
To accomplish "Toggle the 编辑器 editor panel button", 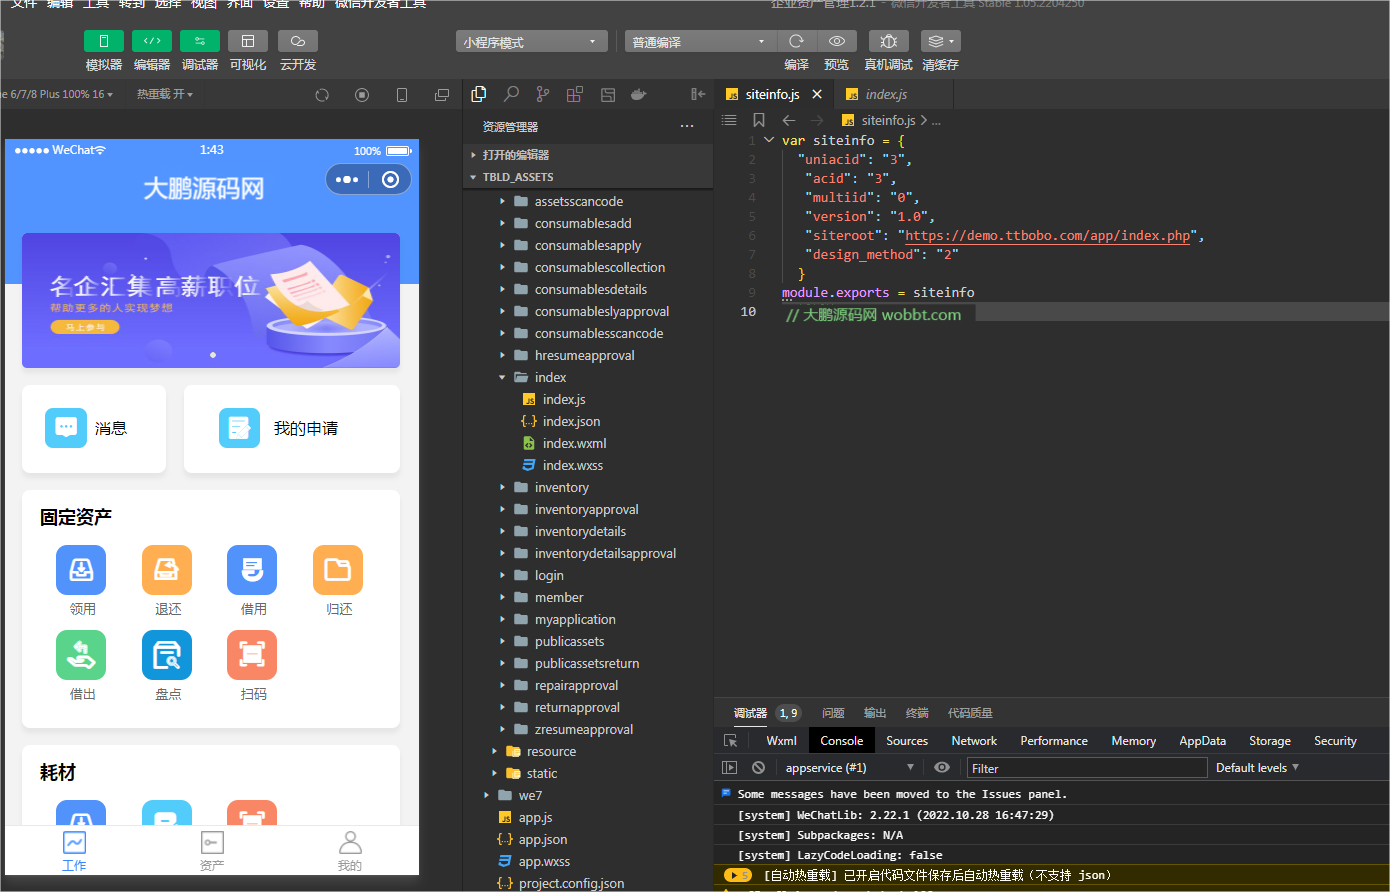I will [x=152, y=41].
